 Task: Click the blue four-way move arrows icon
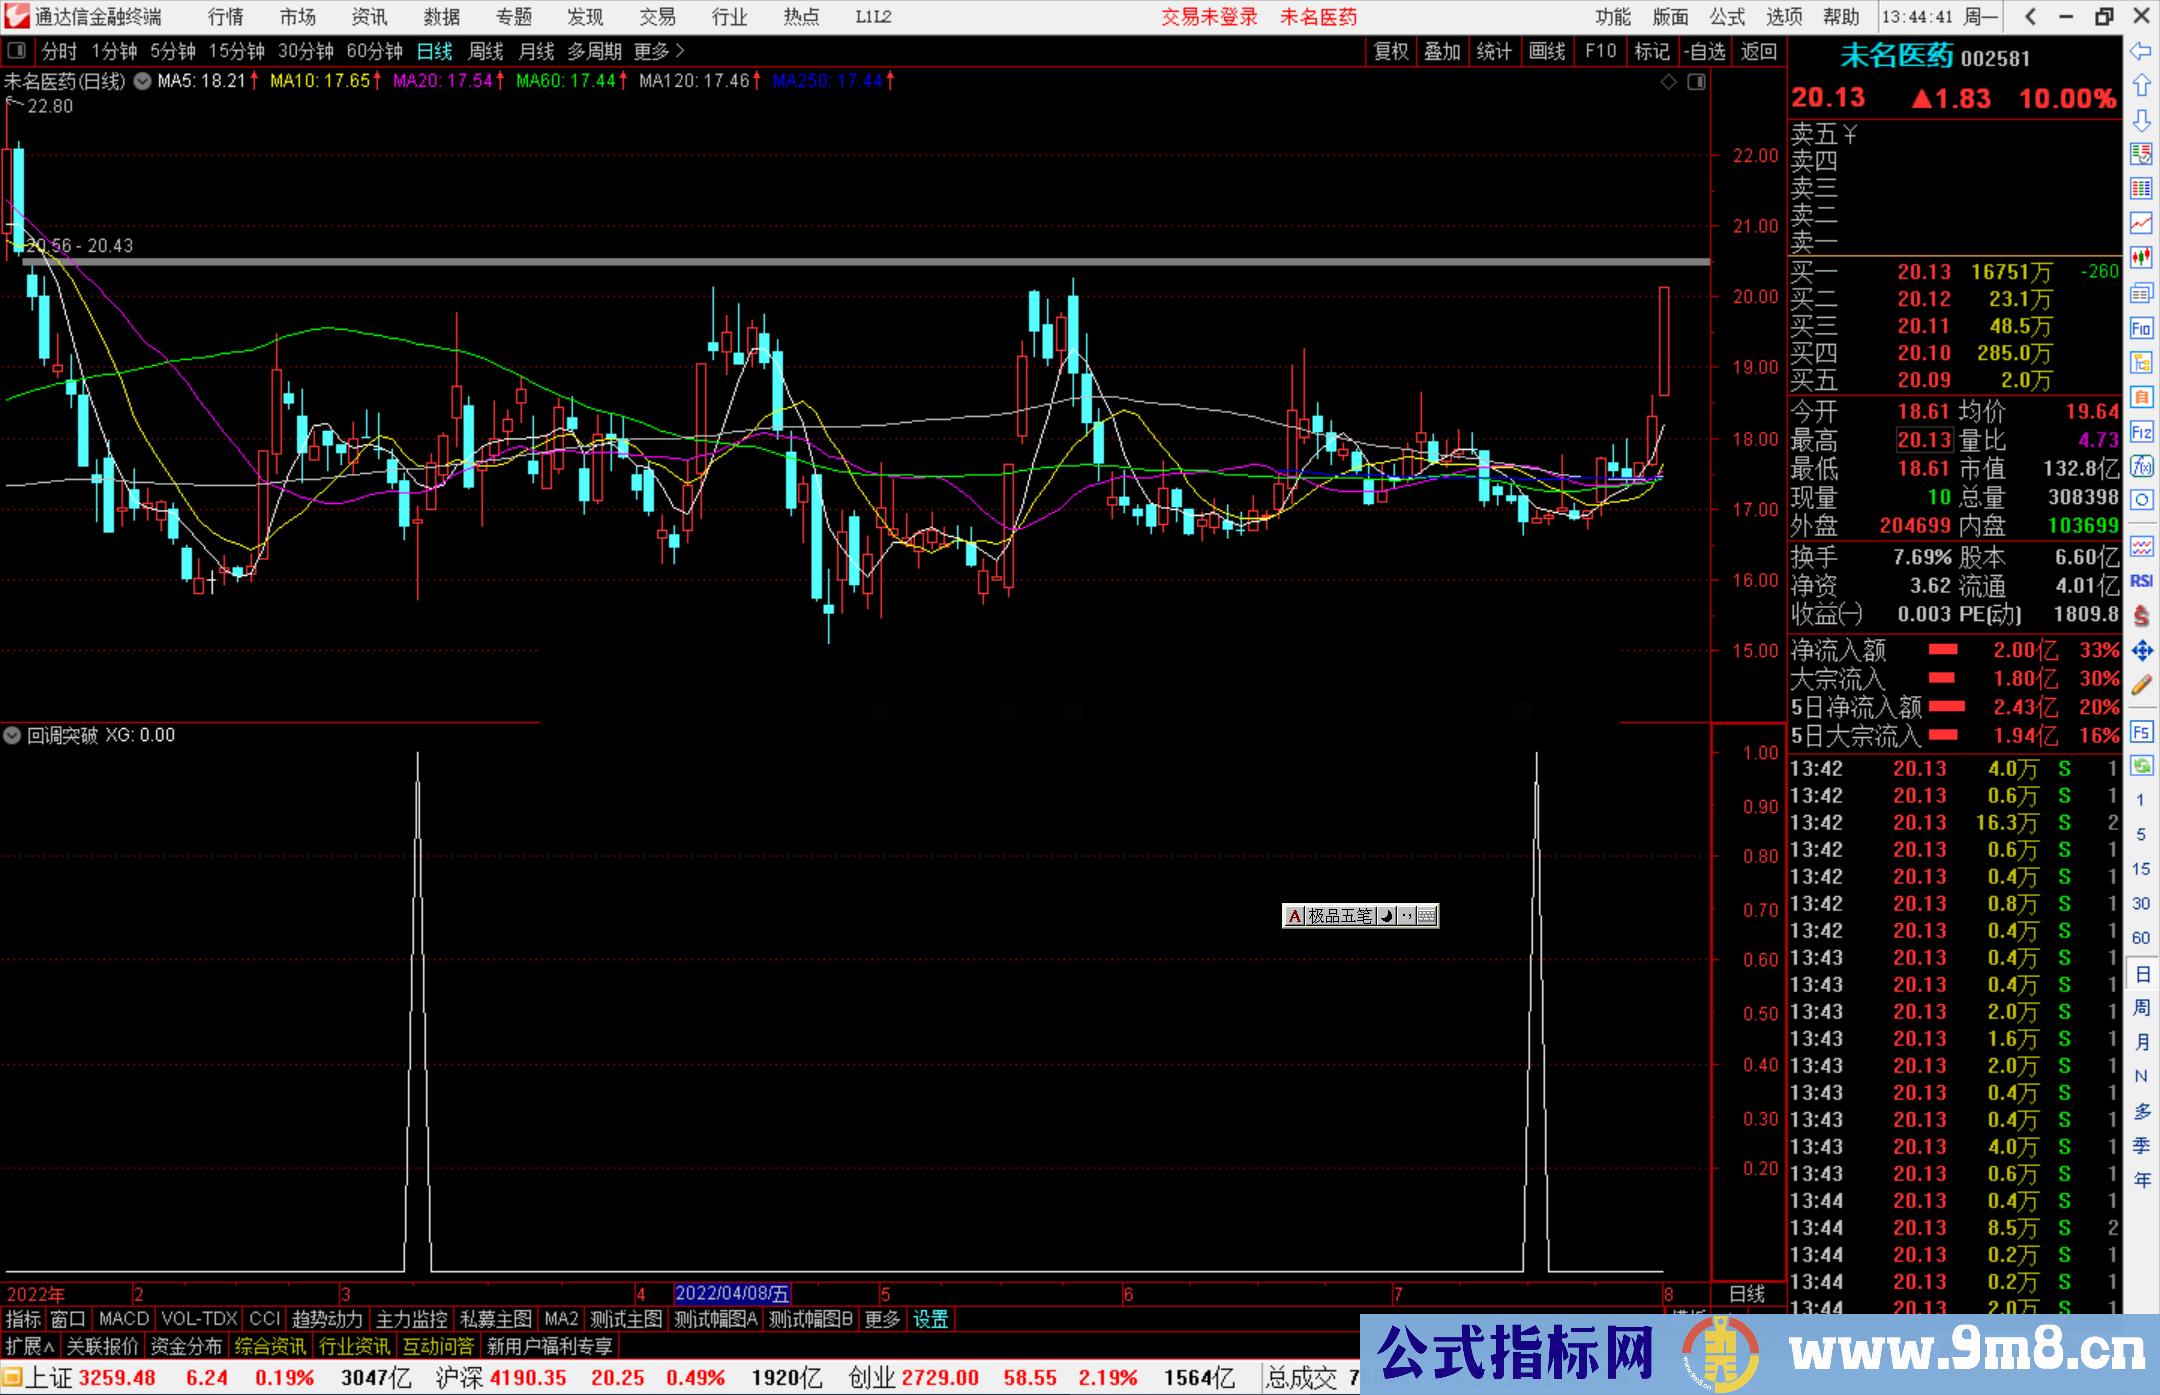(2141, 651)
